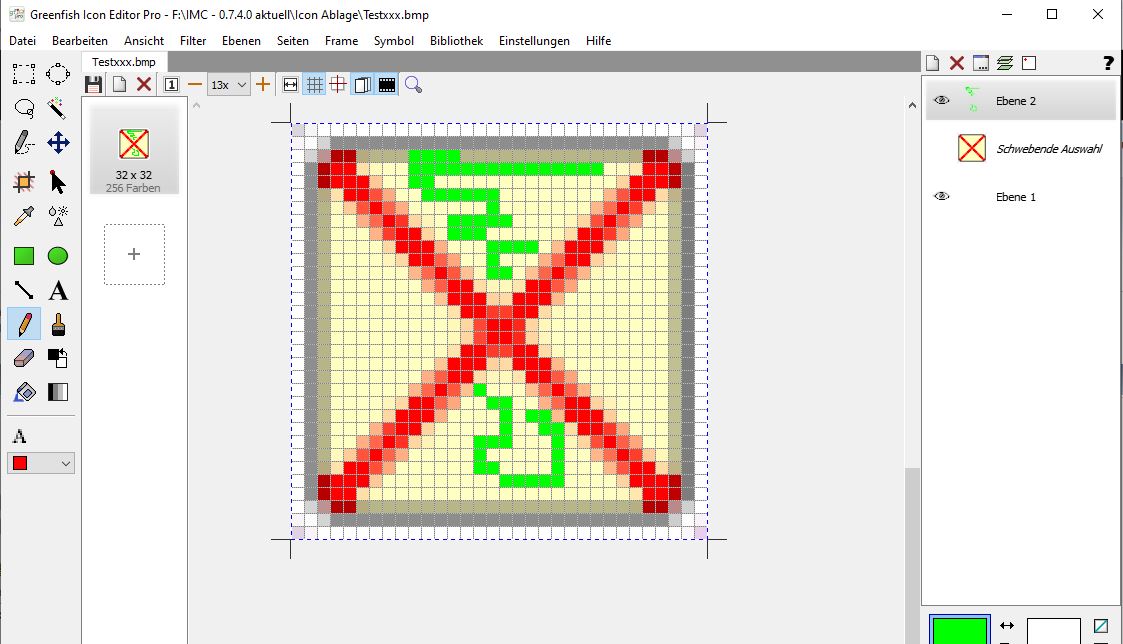
Task: Expand the red color dropdown in the toolbox
Action: pos(41,463)
